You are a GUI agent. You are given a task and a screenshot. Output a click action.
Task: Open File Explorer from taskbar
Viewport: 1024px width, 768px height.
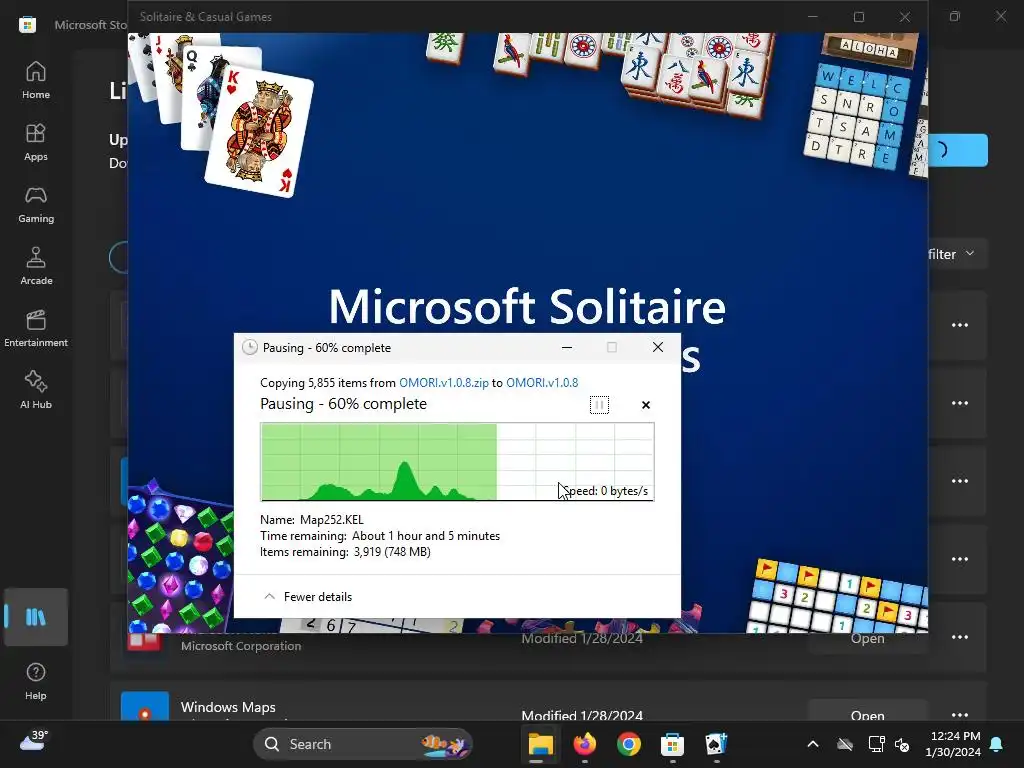[541, 744]
